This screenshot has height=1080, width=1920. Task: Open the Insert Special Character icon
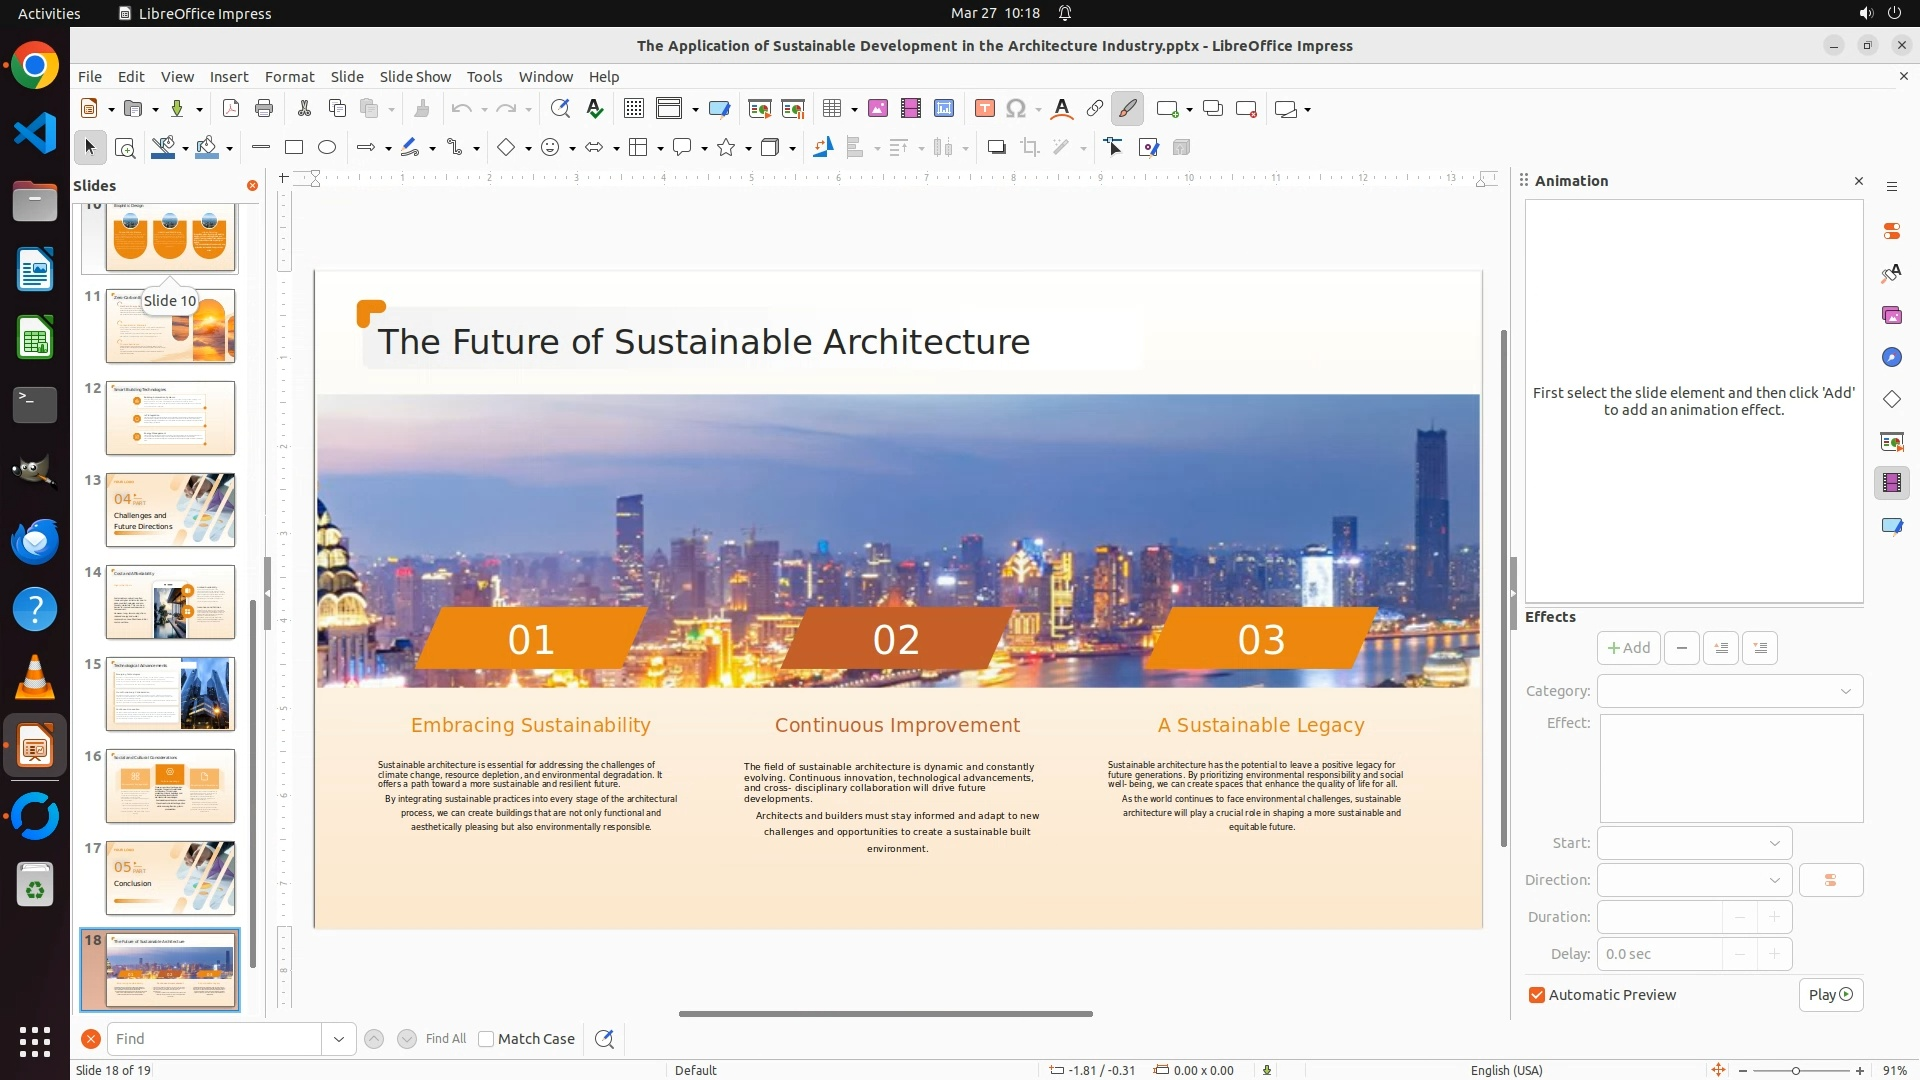1016,109
